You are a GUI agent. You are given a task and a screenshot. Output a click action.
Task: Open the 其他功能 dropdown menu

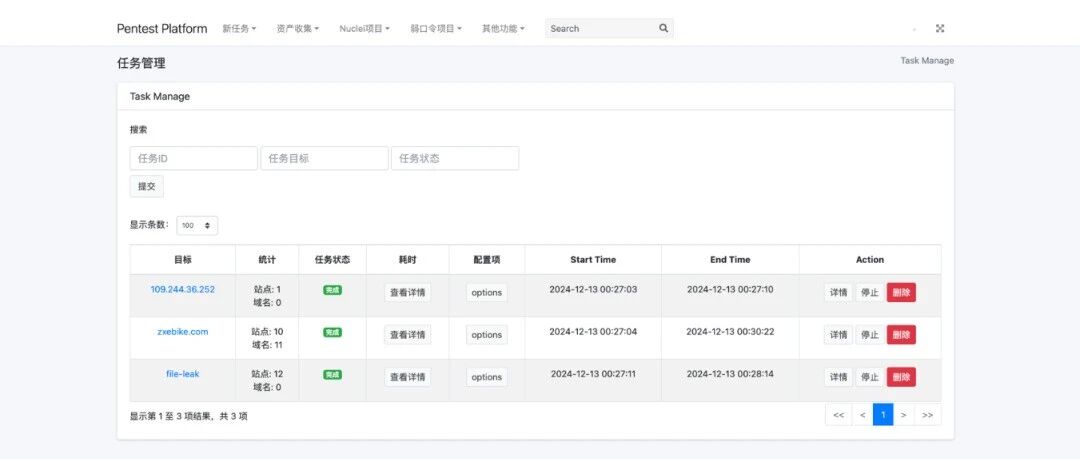pyautogui.click(x=503, y=28)
